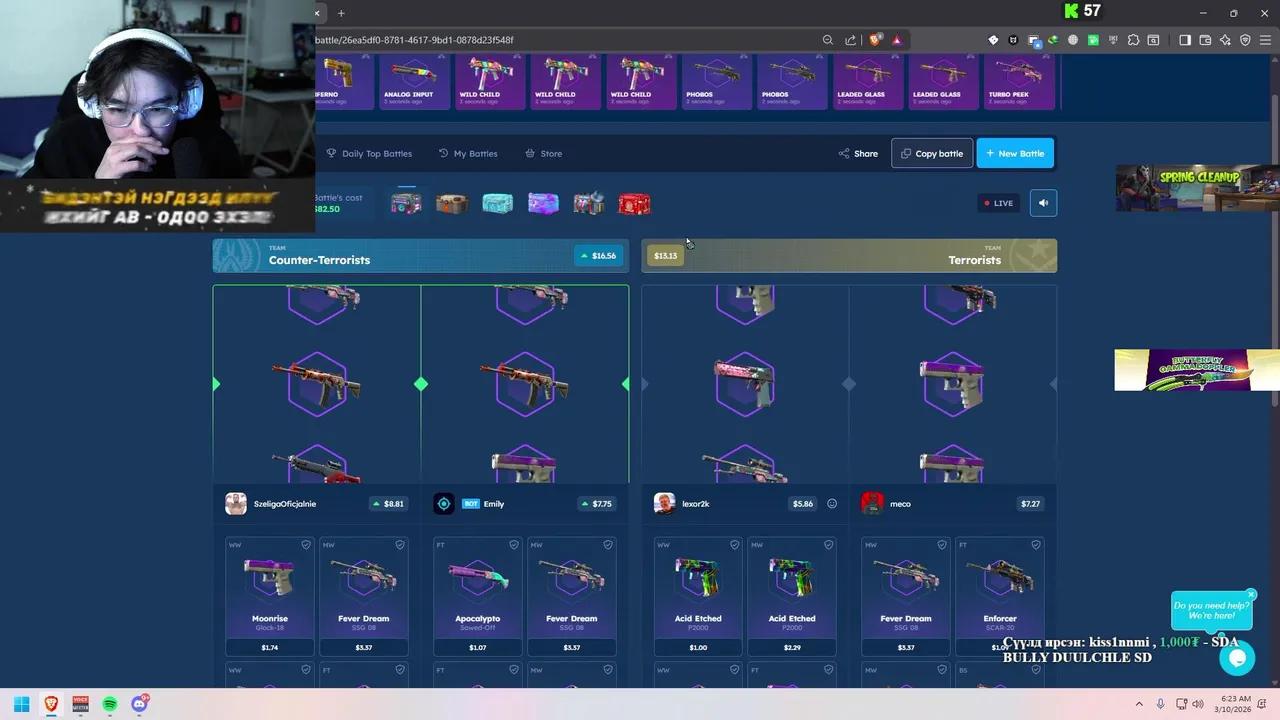
Task: Click meco's red avatar icon
Action: tap(871, 503)
